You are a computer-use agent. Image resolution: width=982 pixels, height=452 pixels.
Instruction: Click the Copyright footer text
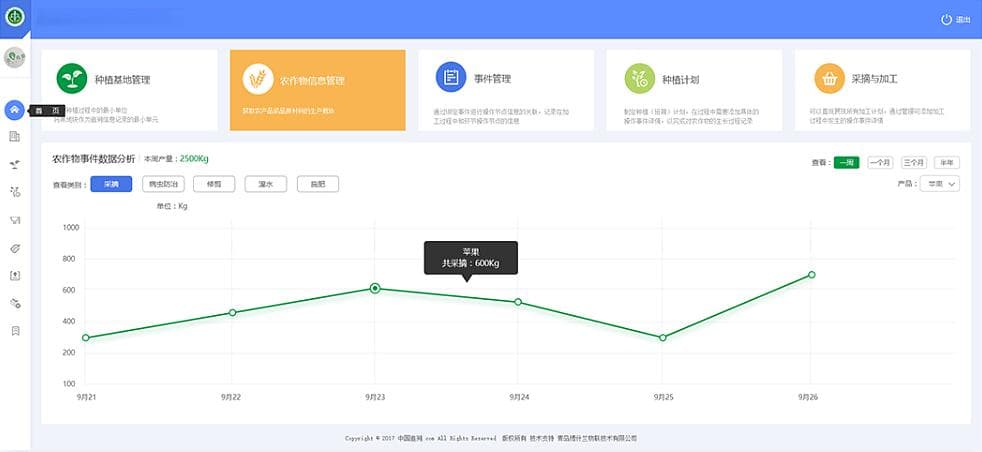[491, 438]
